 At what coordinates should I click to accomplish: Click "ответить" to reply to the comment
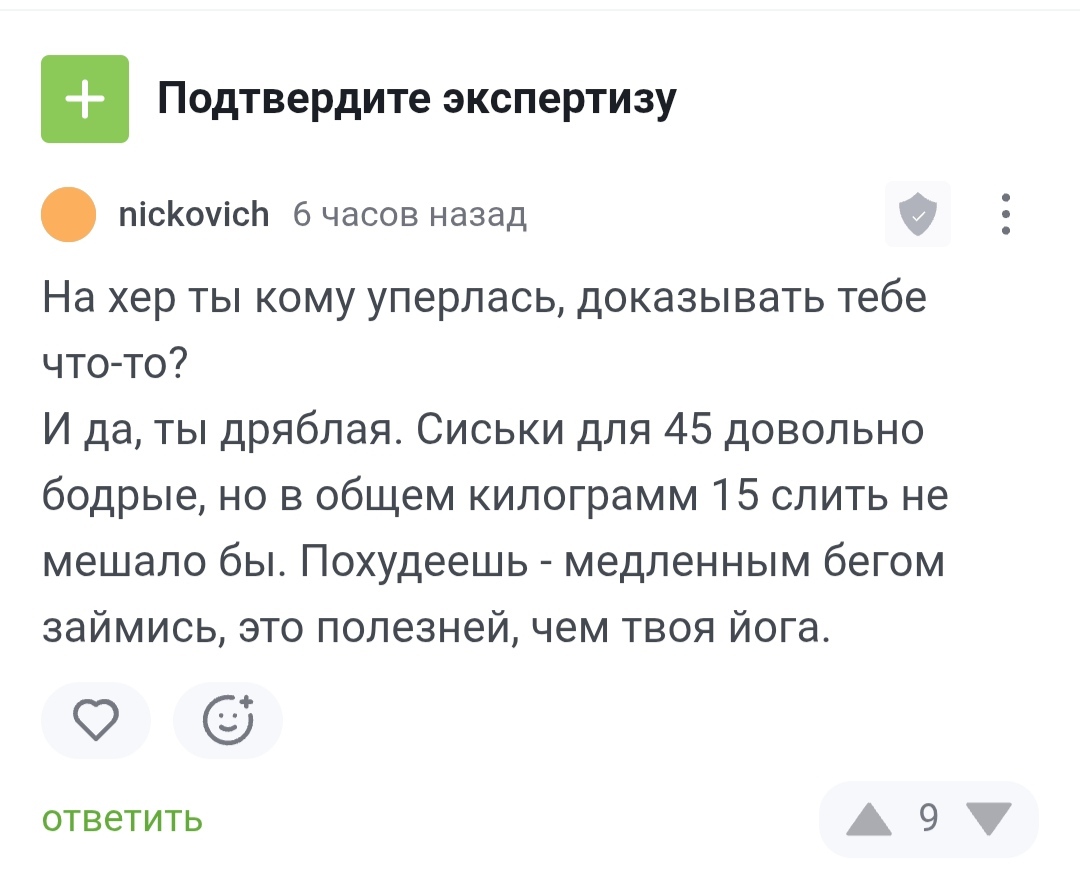click(122, 819)
